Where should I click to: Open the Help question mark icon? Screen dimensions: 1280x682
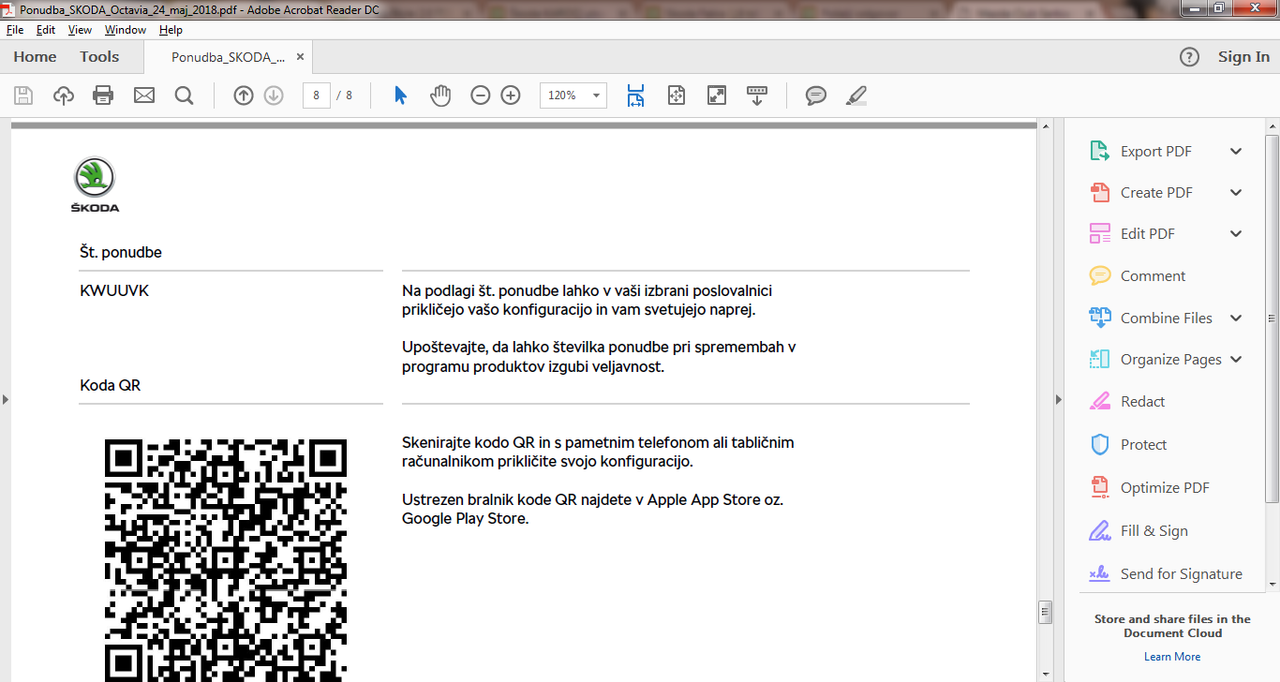pos(1189,57)
